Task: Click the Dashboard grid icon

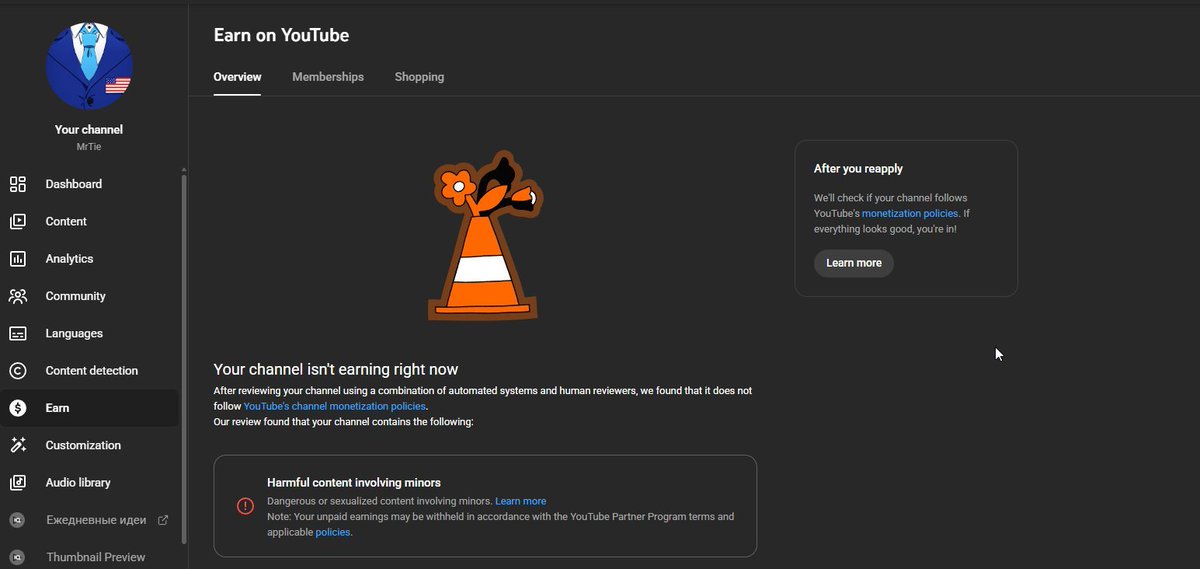Action: coord(17,184)
